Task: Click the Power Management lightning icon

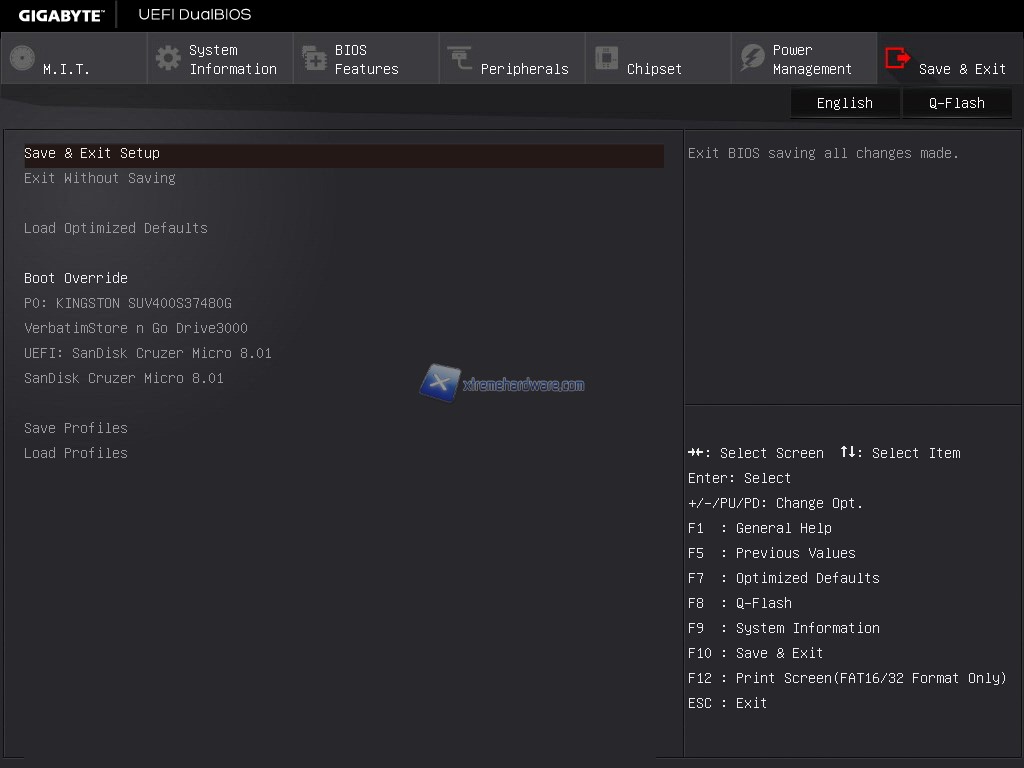Action: click(752, 58)
